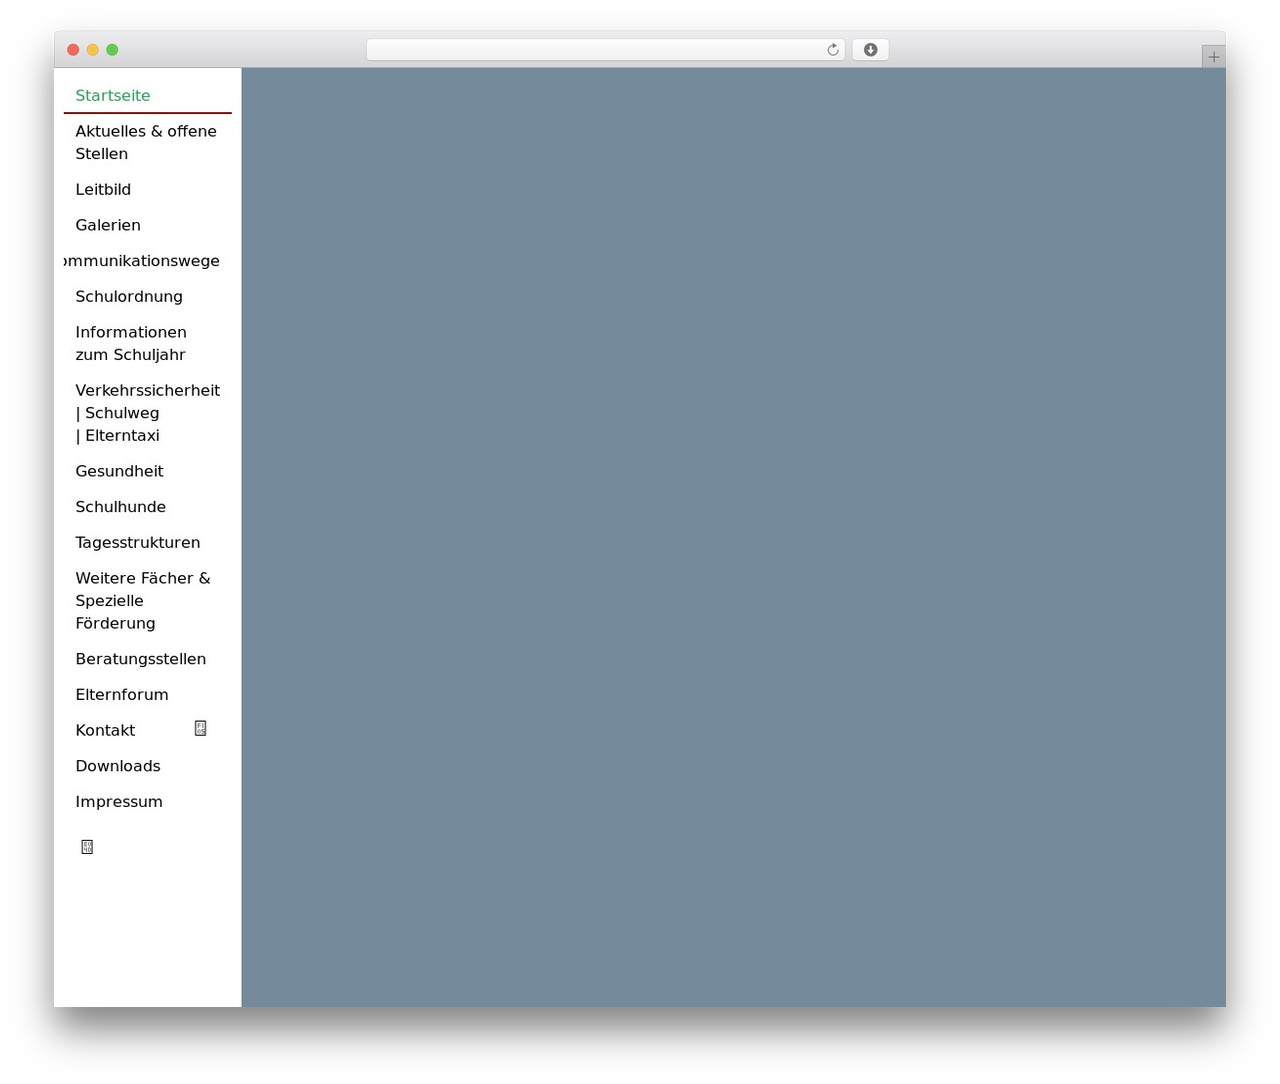The width and height of the screenshot is (1280, 1084).
Task: Open the downloads arrow button
Action: click(870, 50)
